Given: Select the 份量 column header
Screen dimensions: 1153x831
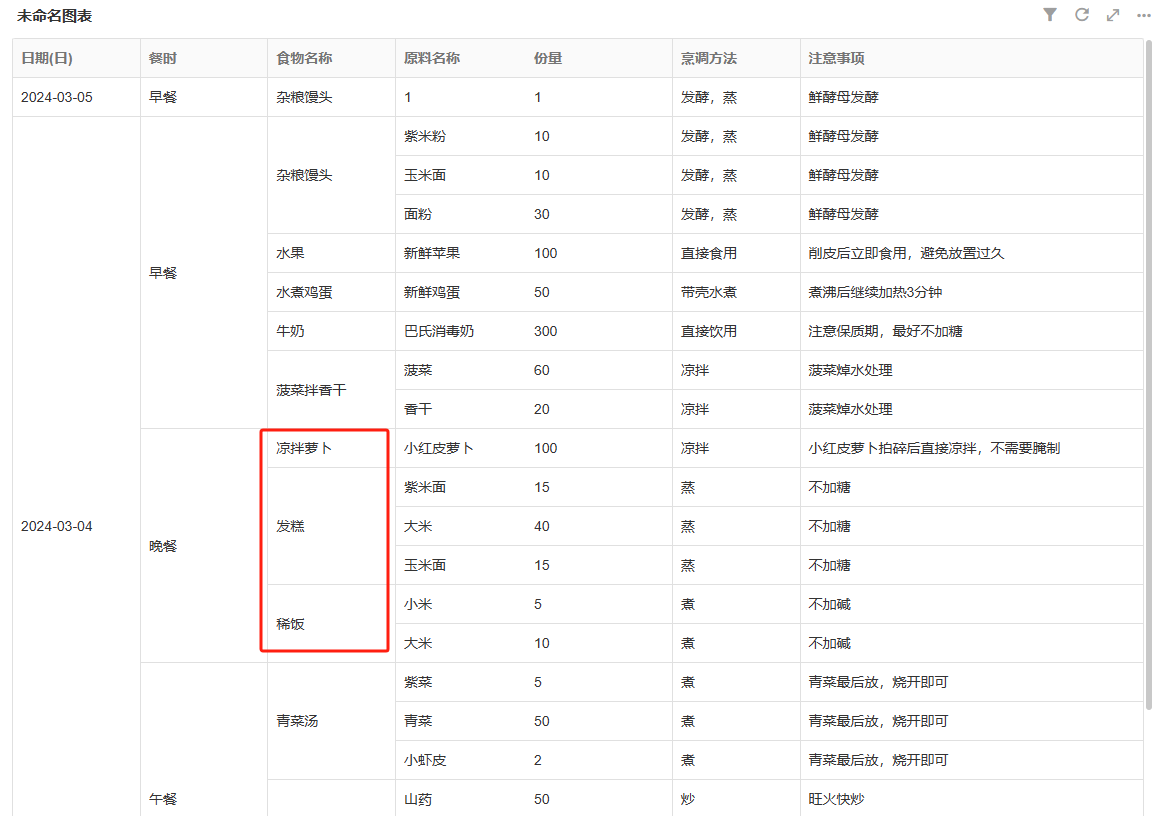Looking at the screenshot, I should pyautogui.click(x=548, y=58).
